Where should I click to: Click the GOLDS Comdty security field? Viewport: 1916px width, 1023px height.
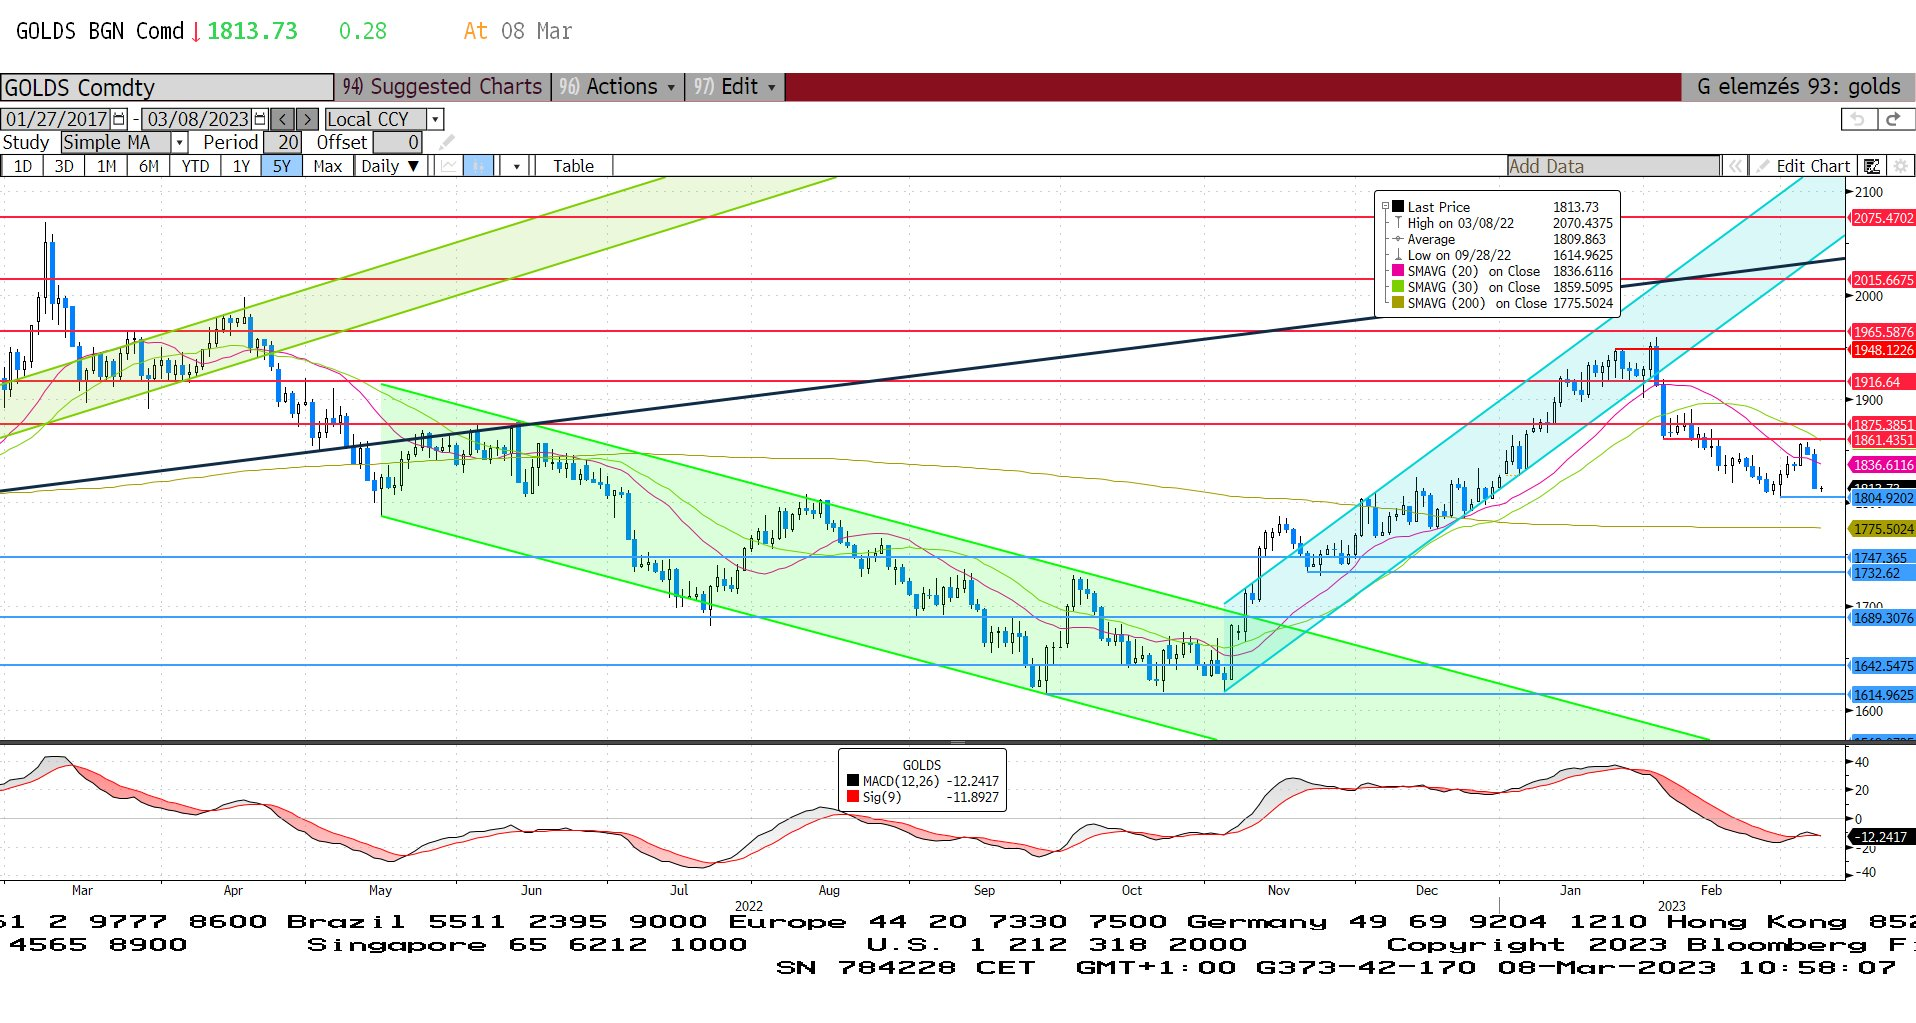(x=166, y=87)
